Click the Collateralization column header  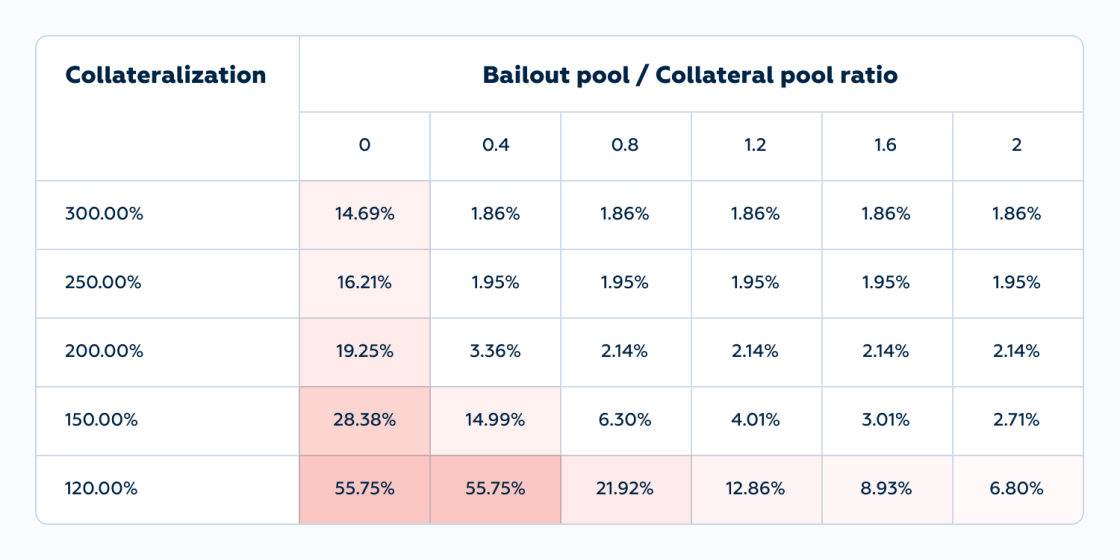pyautogui.click(x=166, y=75)
